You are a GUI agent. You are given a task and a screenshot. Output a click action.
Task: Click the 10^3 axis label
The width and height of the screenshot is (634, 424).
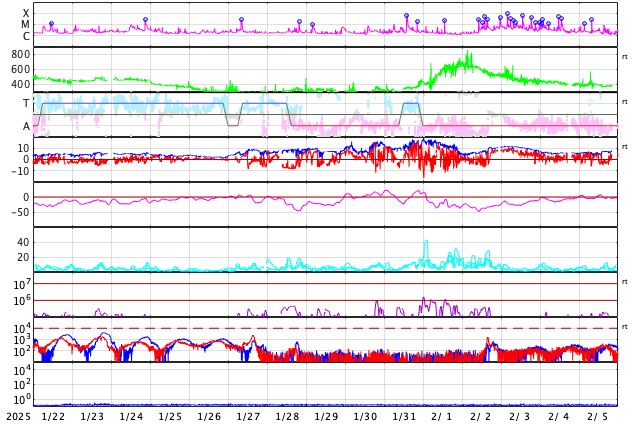(23, 340)
